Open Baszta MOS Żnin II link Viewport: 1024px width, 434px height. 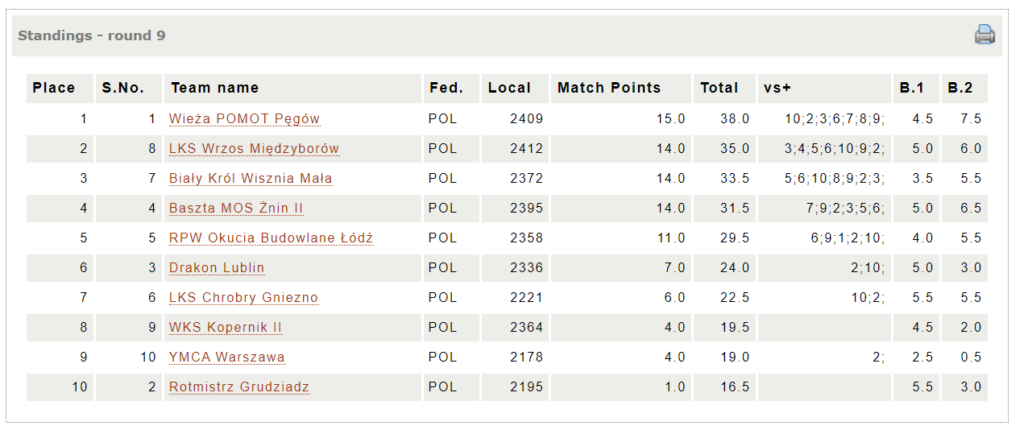tap(236, 208)
